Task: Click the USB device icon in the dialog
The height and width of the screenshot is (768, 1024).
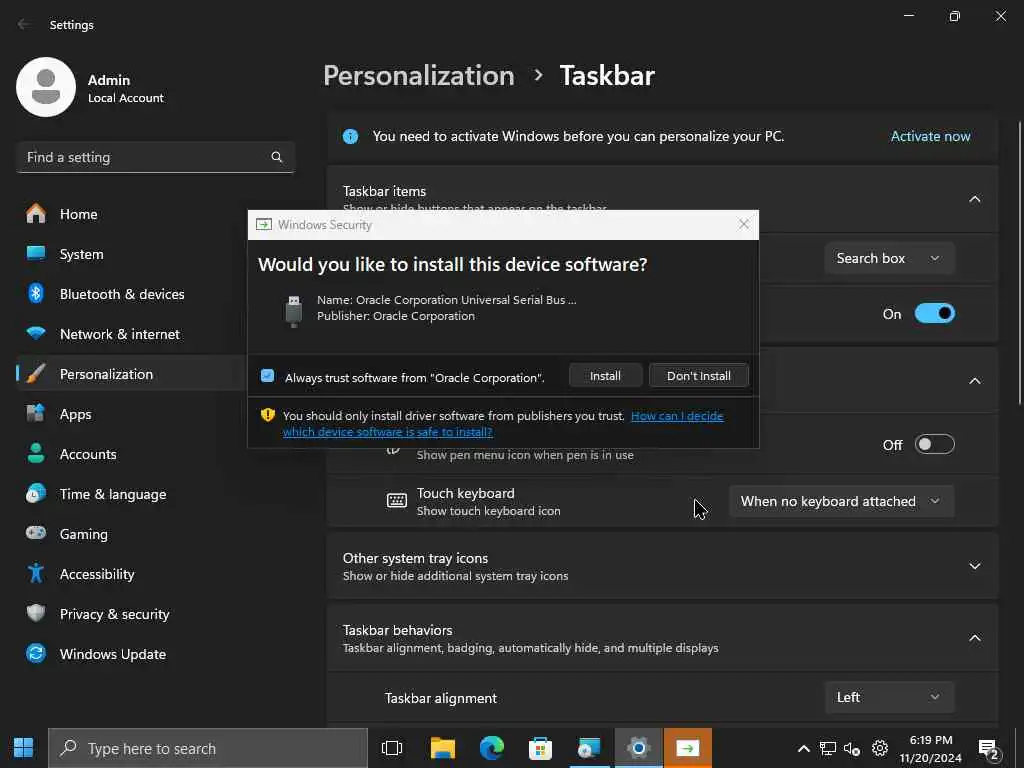Action: pyautogui.click(x=294, y=310)
